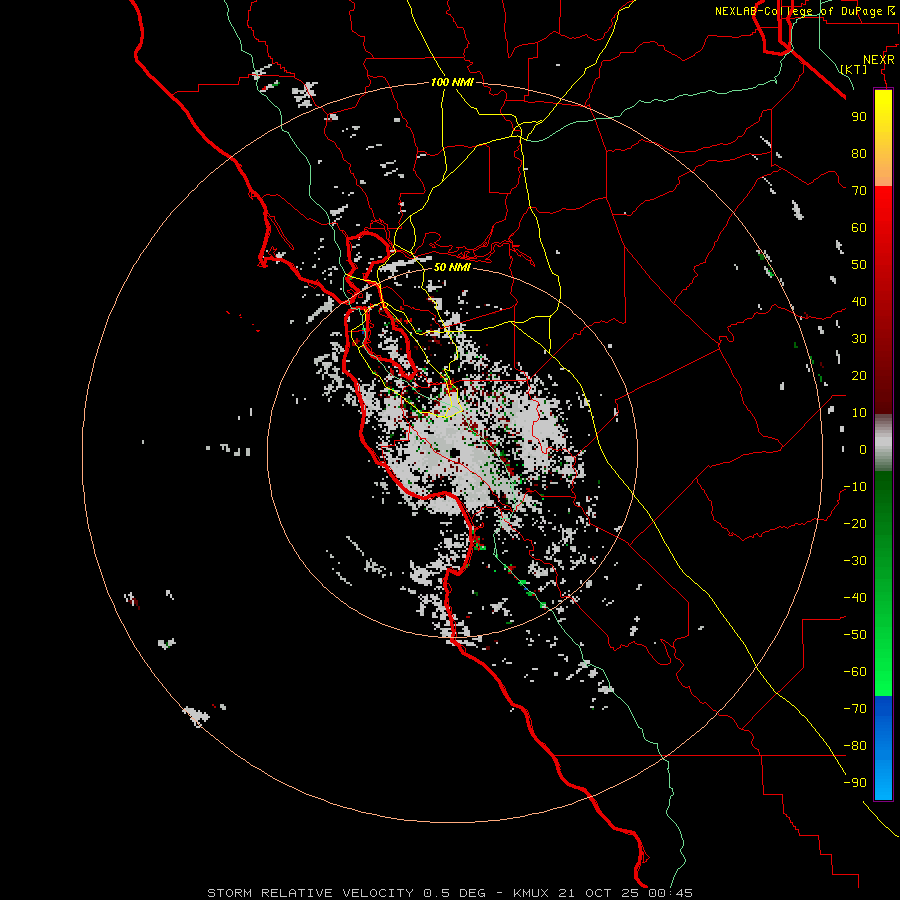
Task: Click the 30 value on velocity scale
Action: tap(859, 339)
